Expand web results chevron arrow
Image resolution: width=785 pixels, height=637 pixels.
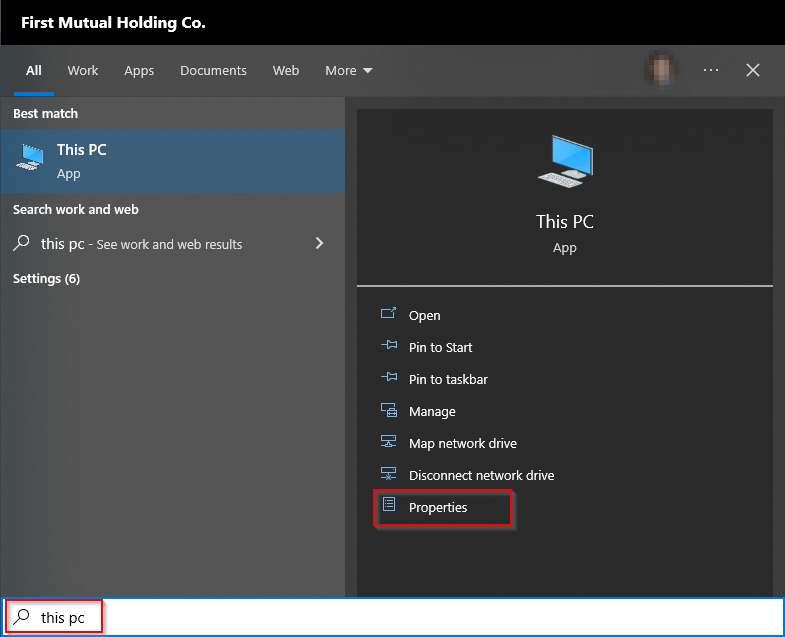319,243
